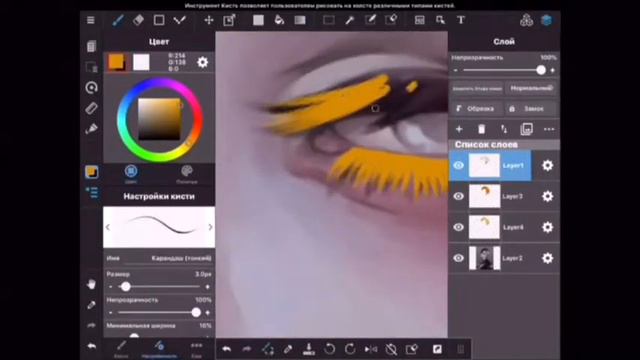The width and height of the screenshot is (640, 360).
Task: Toggle the brush list sidebar icon
Action: [x=91, y=192]
